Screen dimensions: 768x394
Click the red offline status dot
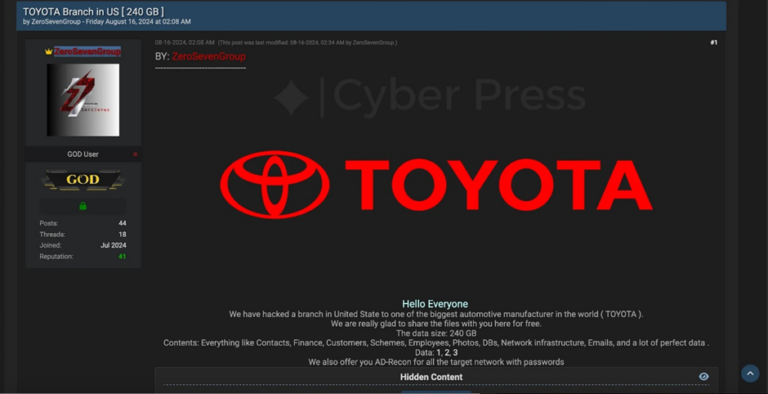(x=135, y=154)
